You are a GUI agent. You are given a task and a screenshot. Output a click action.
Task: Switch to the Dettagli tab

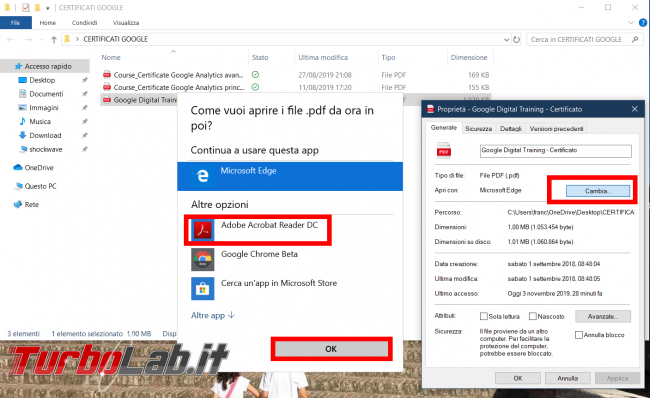pos(511,129)
